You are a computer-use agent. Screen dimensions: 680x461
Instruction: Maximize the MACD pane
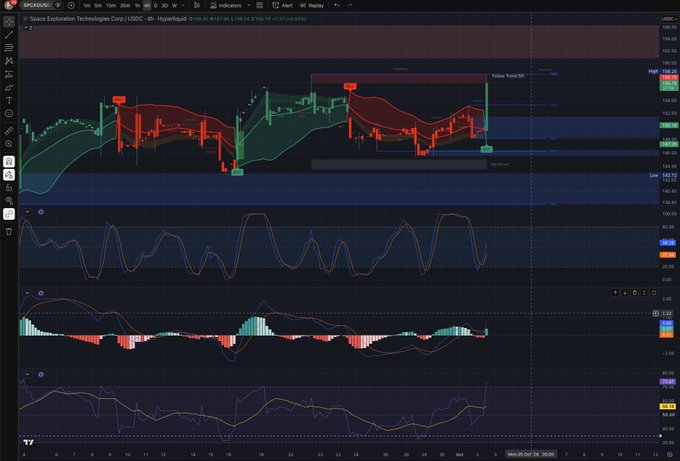click(654, 293)
